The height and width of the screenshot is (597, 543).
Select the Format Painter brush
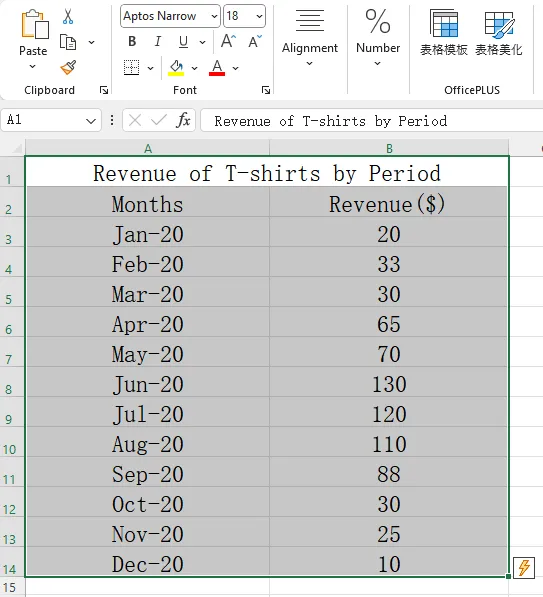coord(68,67)
